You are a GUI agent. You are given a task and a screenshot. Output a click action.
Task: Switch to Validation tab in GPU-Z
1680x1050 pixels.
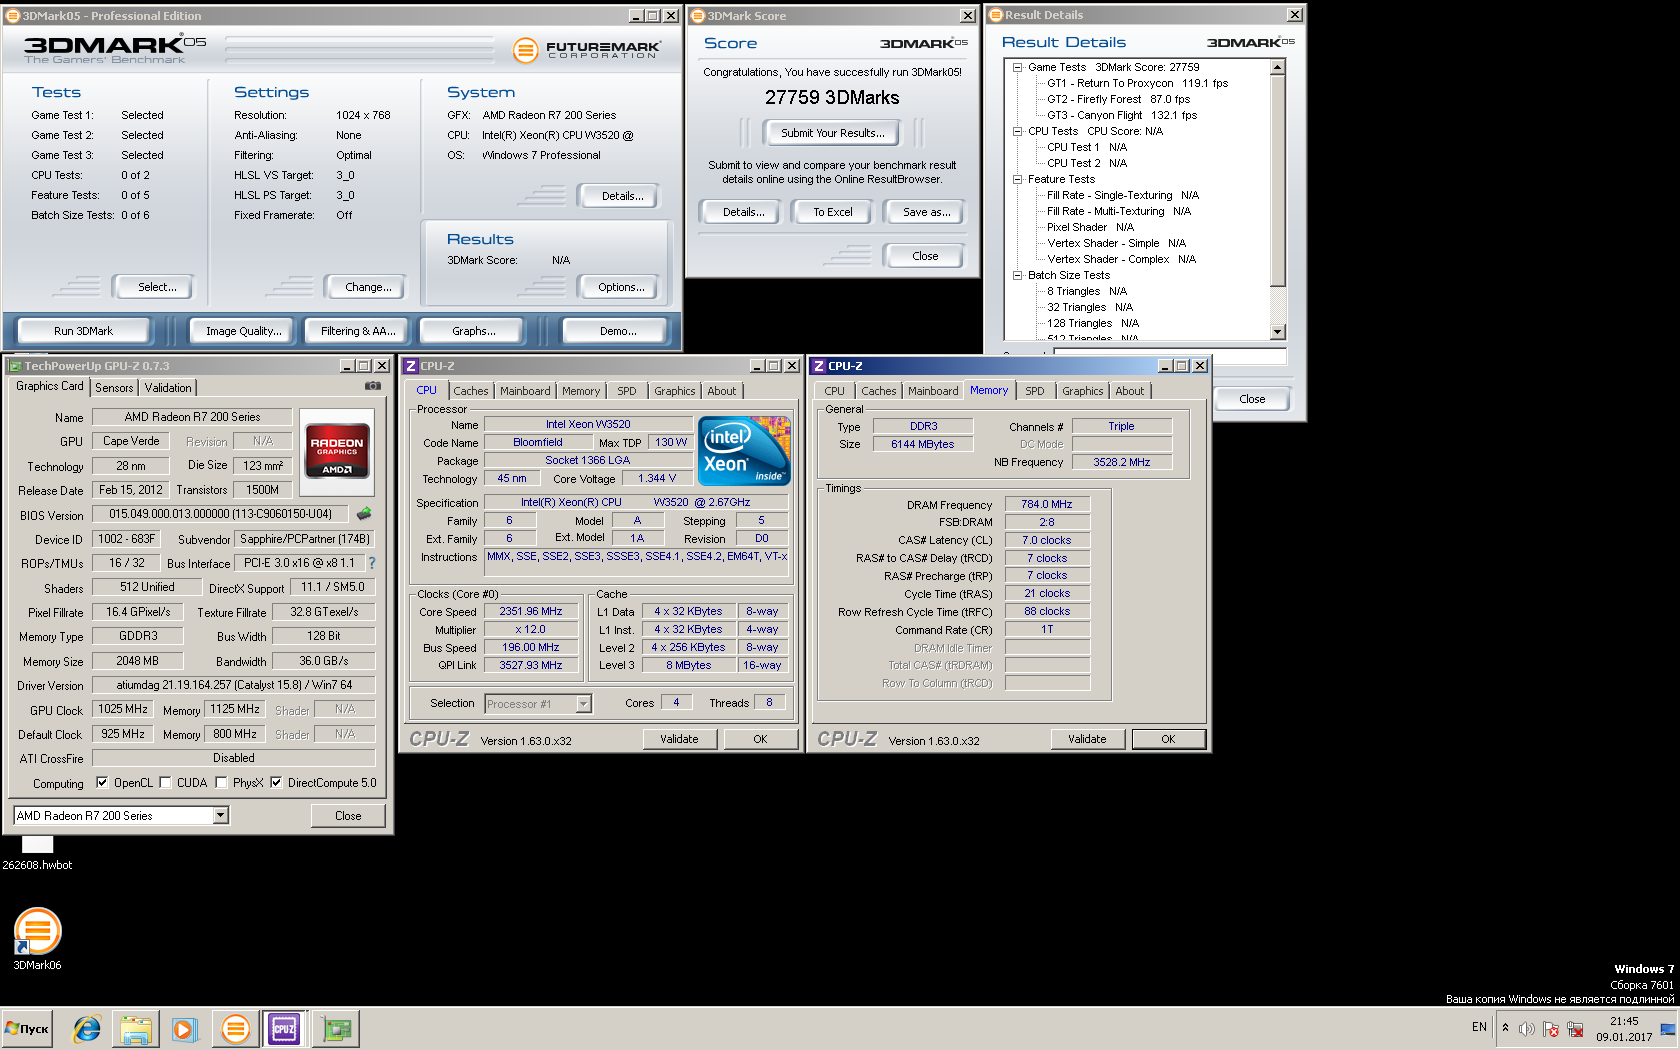[x=168, y=388]
